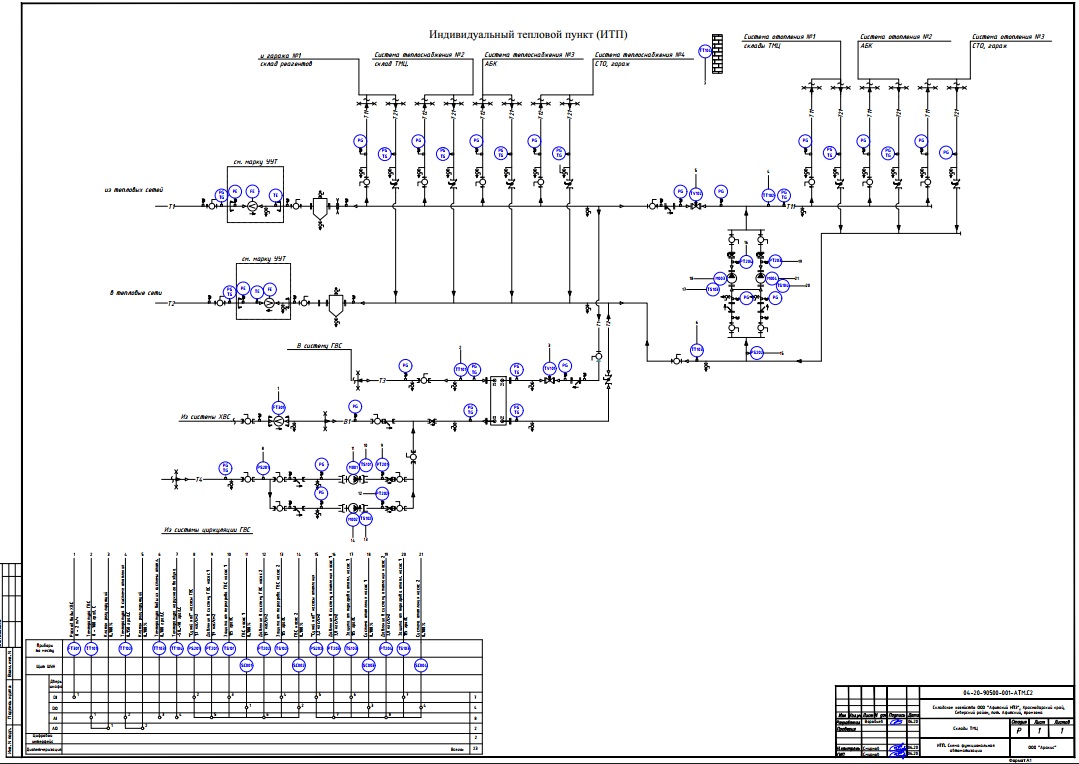1079x764 pixels.
Task: Click the T3 pipe label on the ГВС line
Action: pos(383,380)
